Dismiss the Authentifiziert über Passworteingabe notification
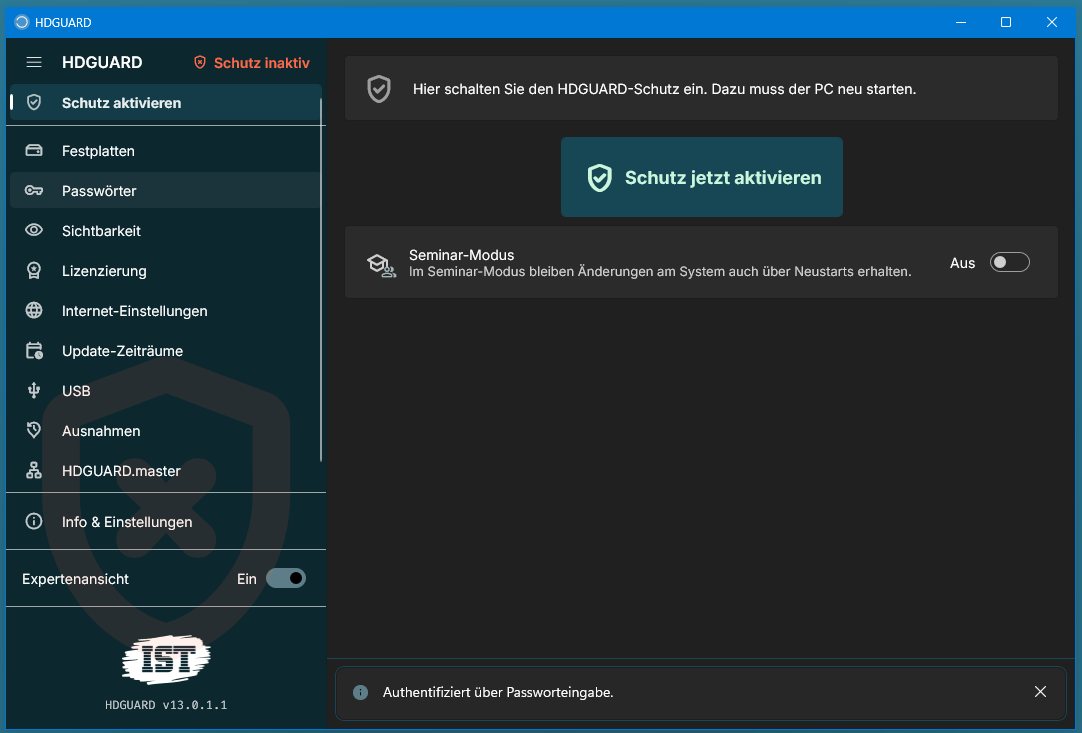This screenshot has width=1082, height=733. coord(1041,692)
